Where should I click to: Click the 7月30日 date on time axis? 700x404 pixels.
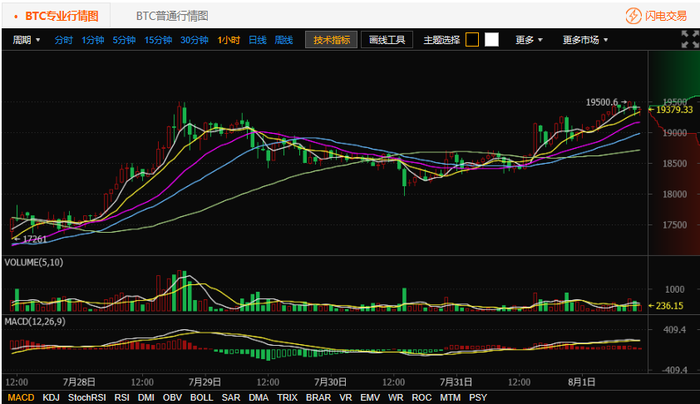[x=330, y=382]
